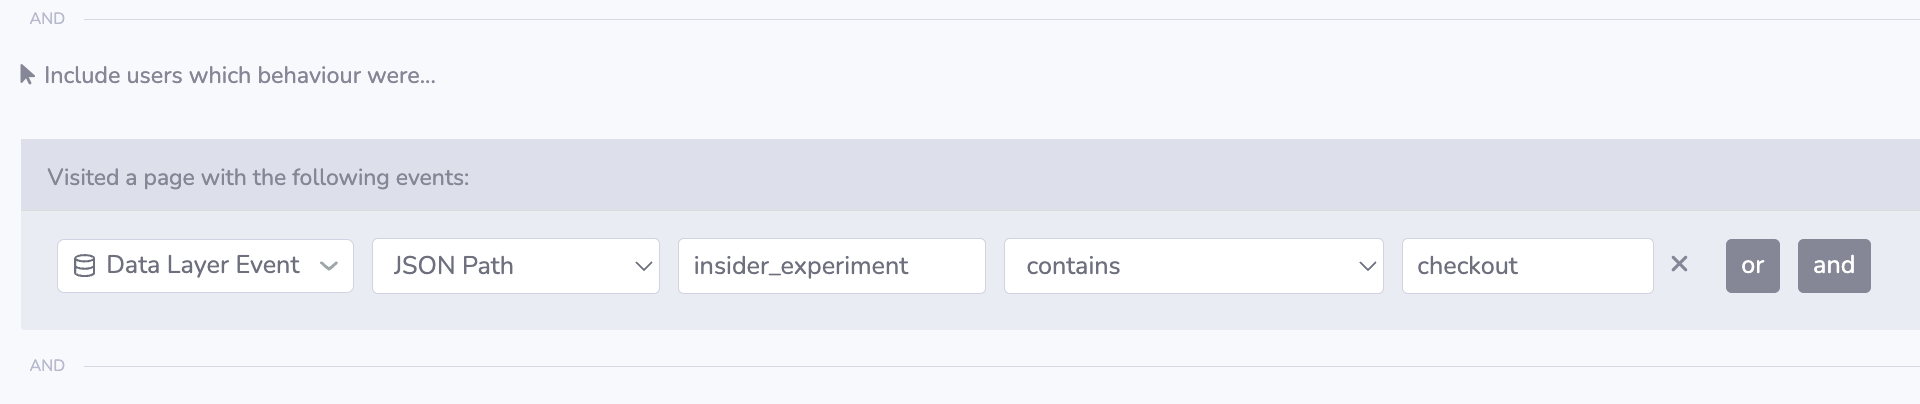Screen dimensions: 1920x404
Task: Click the database icon in Data Layer Event
Action: tap(85, 266)
